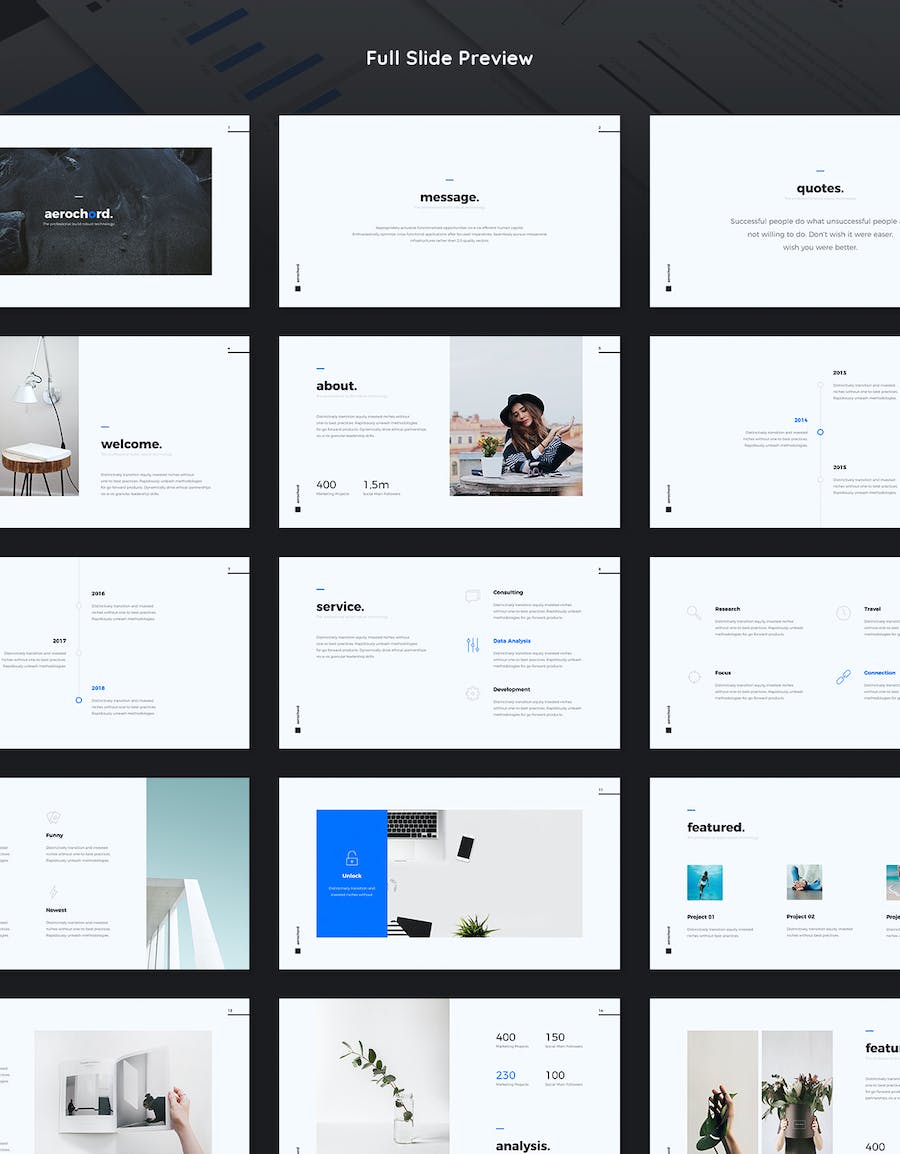Click the Unlock padlock icon
Viewport: 900px width, 1154px height.
click(351, 858)
